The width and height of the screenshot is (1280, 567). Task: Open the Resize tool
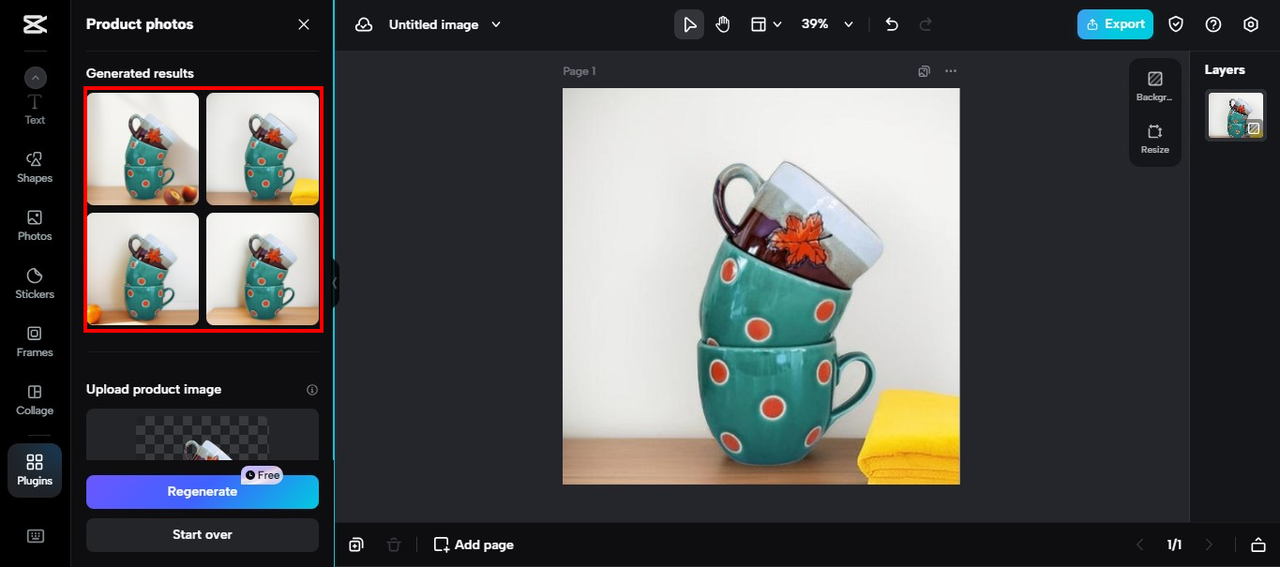1155,139
